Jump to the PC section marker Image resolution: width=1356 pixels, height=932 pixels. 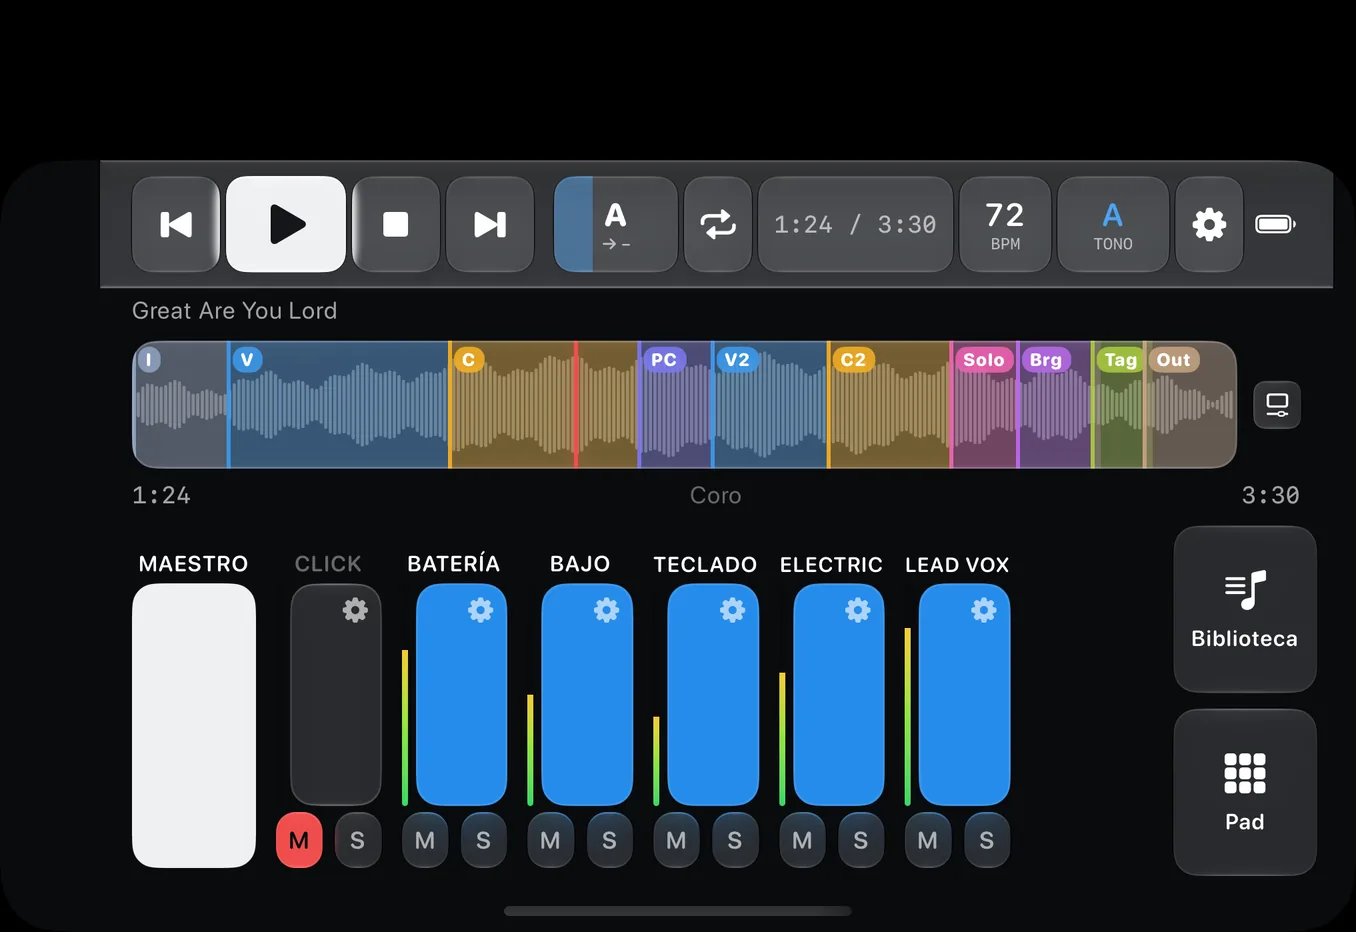tap(664, 360)
